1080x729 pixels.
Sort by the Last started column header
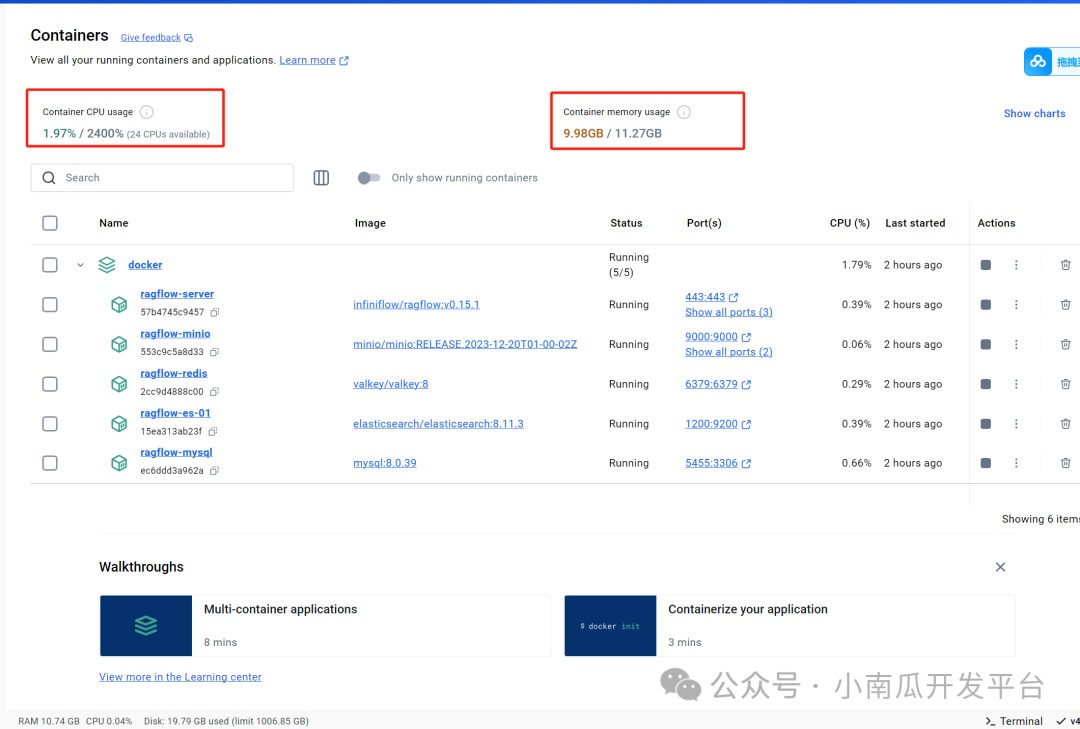point(915,223)
